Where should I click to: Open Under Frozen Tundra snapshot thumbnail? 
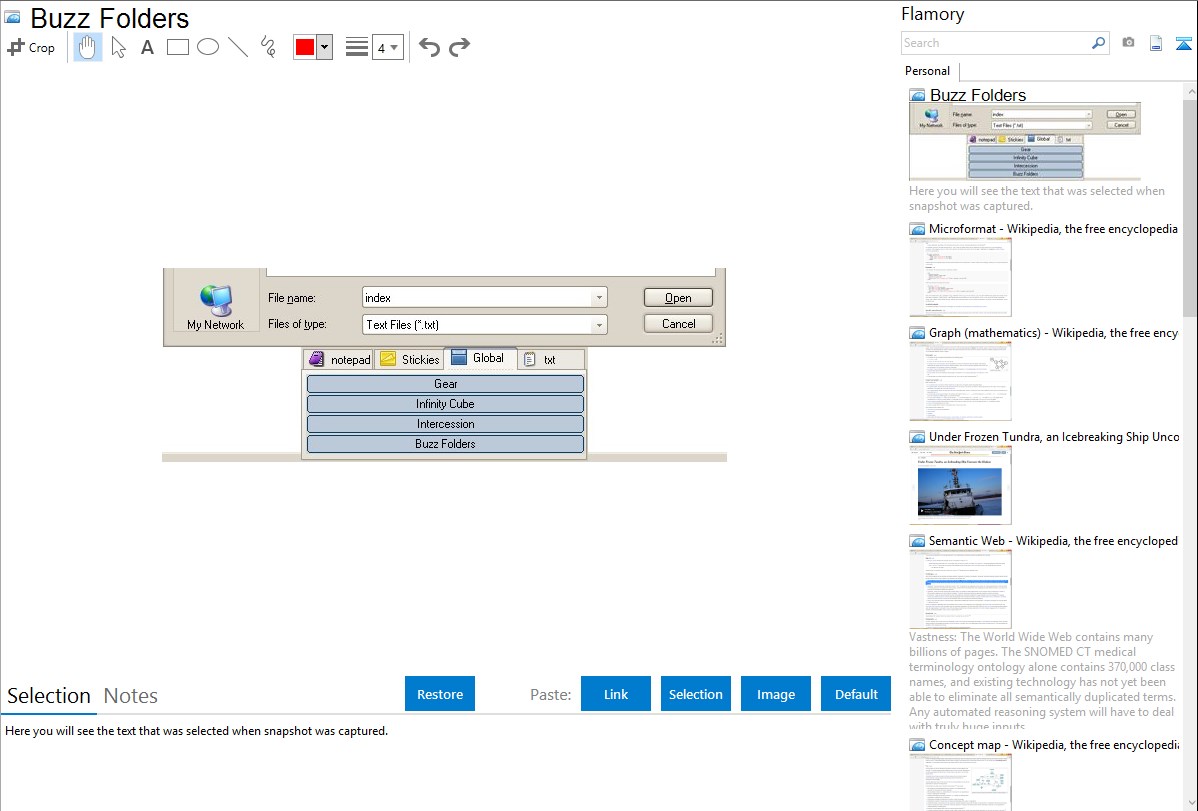[x=960, y=485]
